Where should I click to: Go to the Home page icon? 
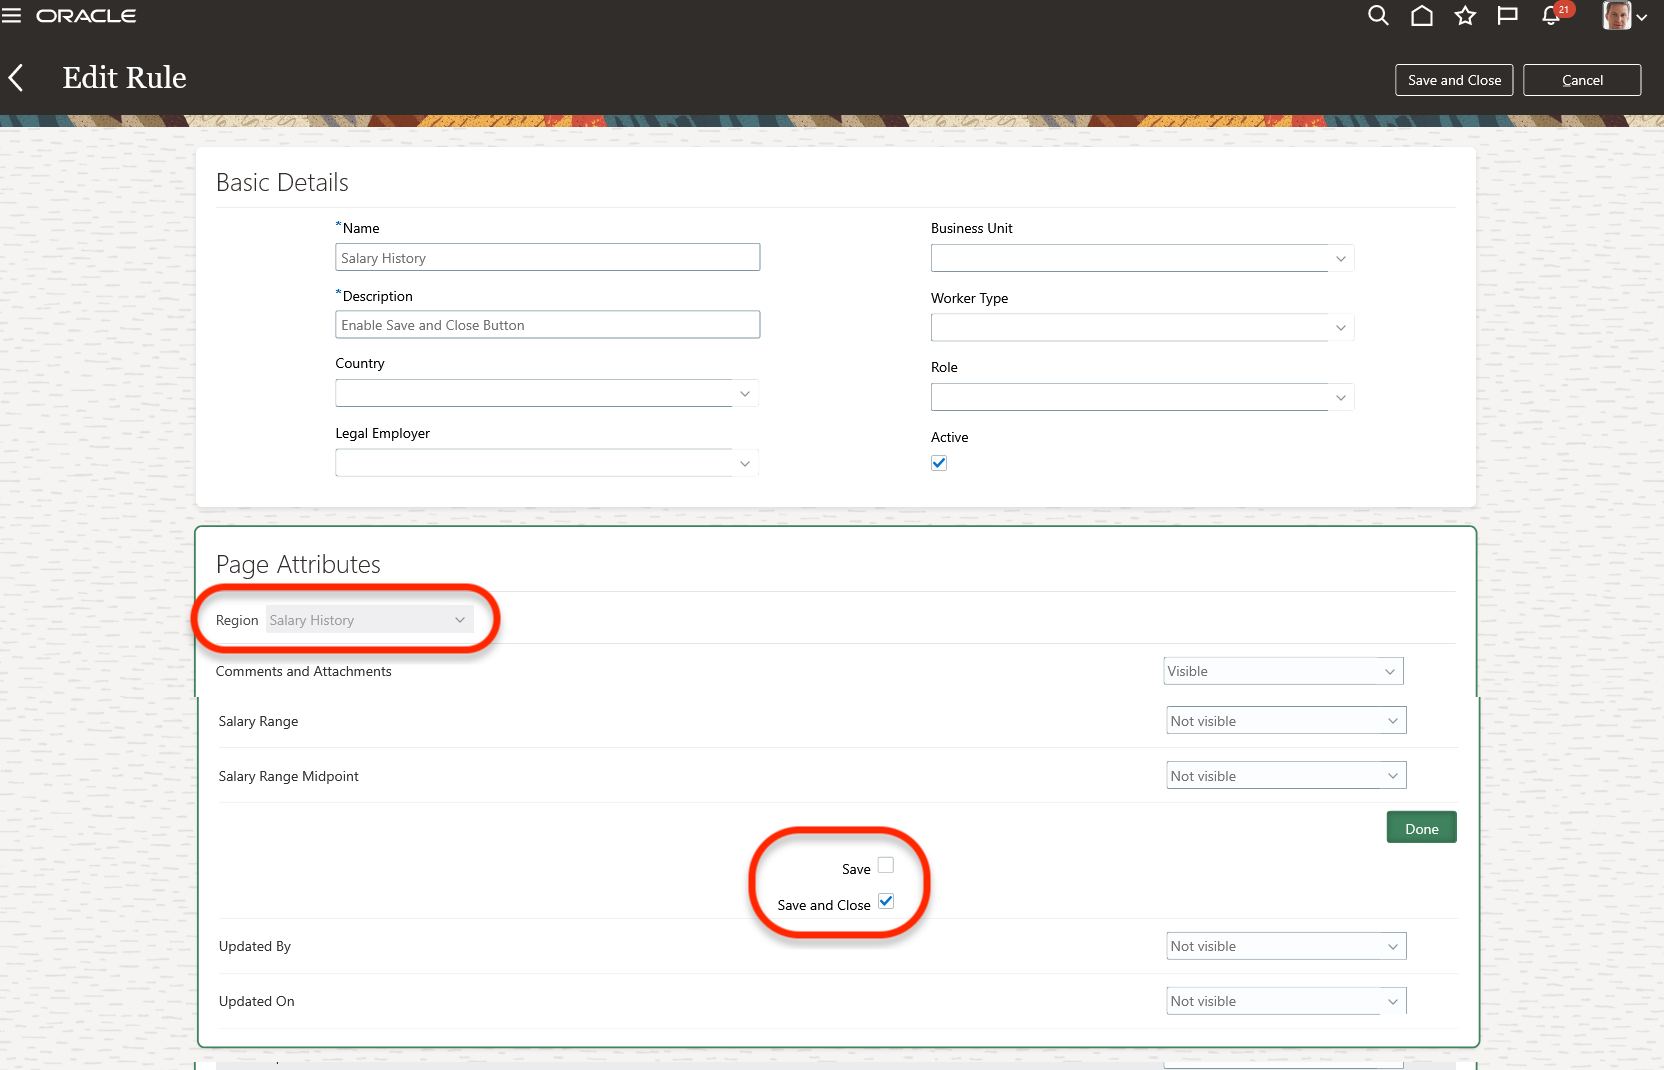1421,16
